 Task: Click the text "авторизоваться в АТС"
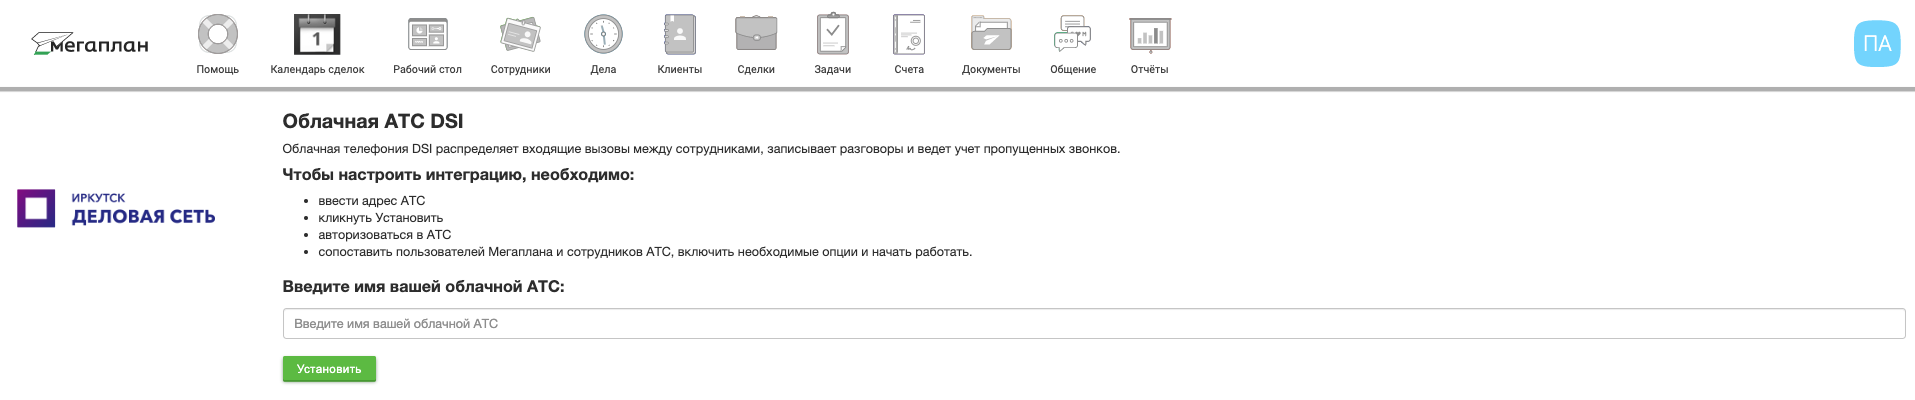coord(385,235)
